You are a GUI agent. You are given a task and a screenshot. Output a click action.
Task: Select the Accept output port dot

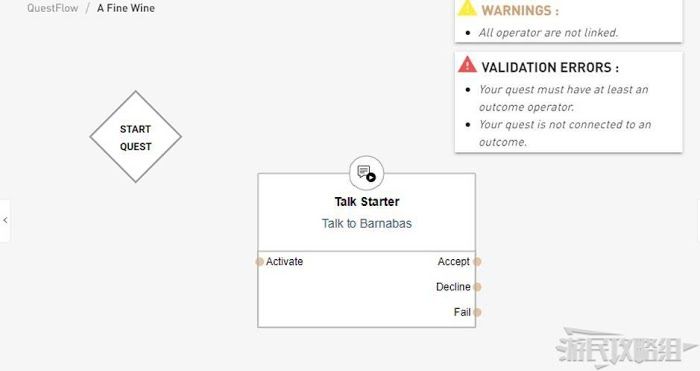tap(477, 262)
